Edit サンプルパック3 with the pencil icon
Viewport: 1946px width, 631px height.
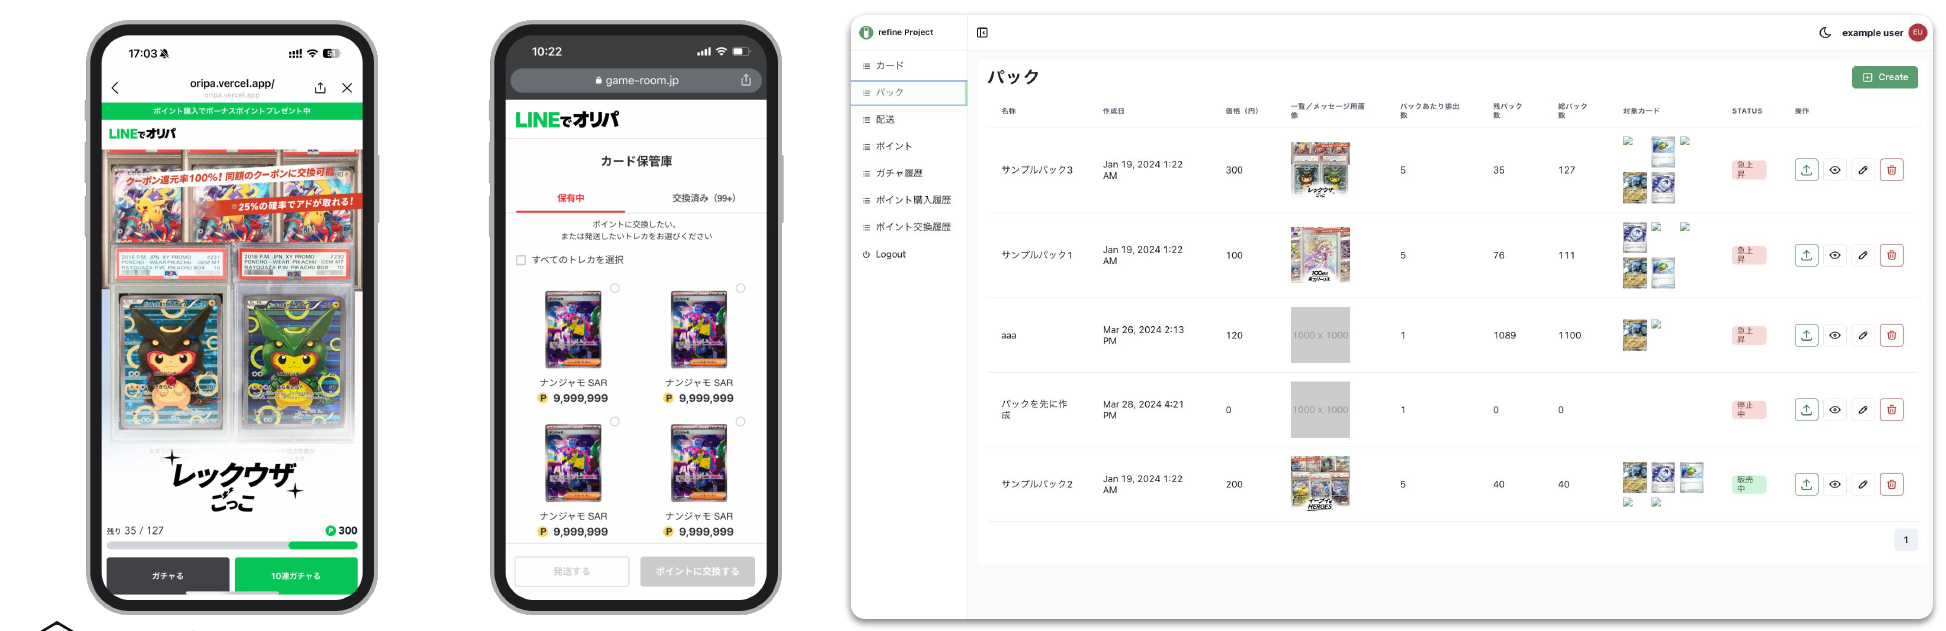pyautogui.click(x=1863, y=170)
